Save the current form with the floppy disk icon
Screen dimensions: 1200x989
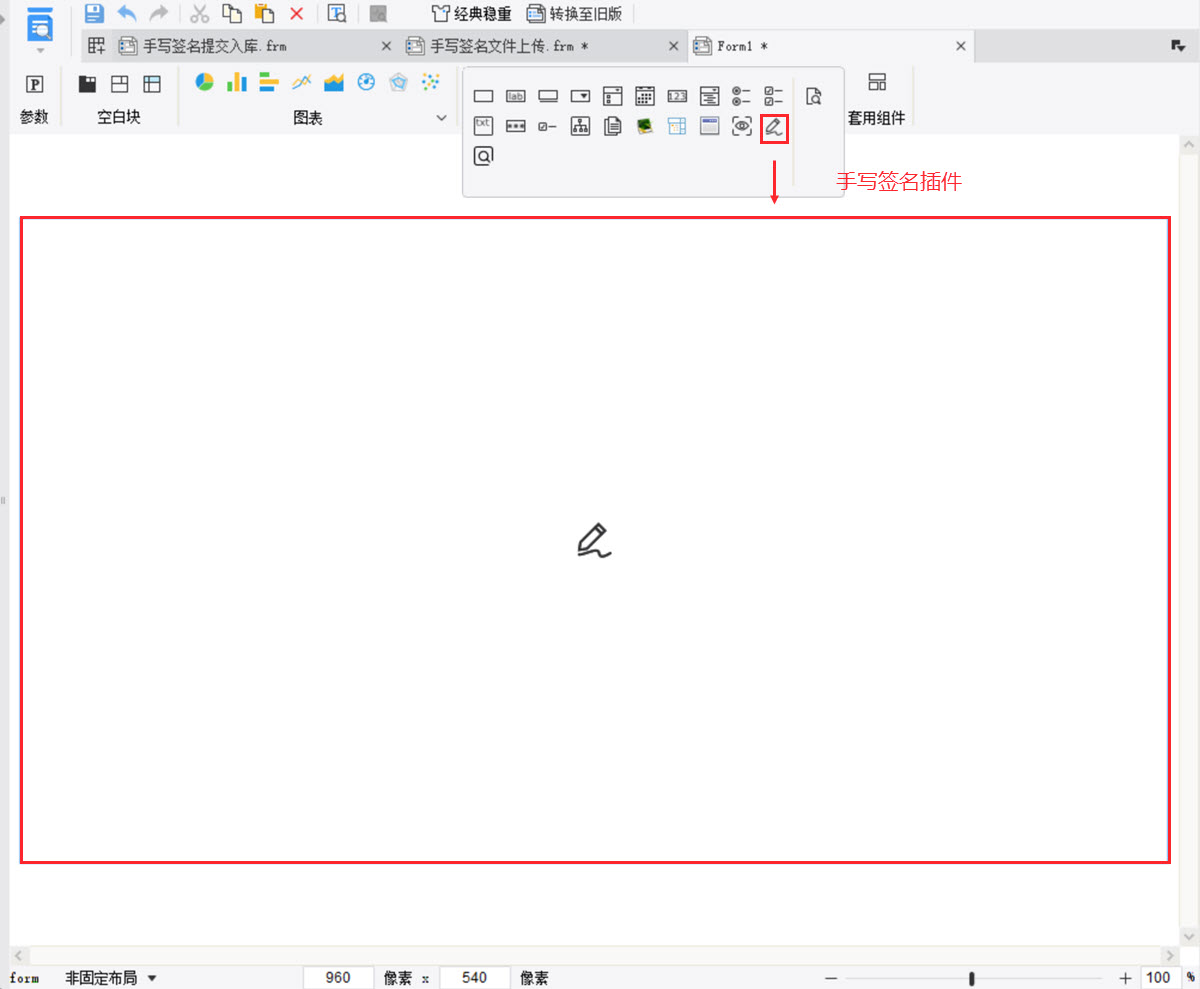[x=94, y=13]
